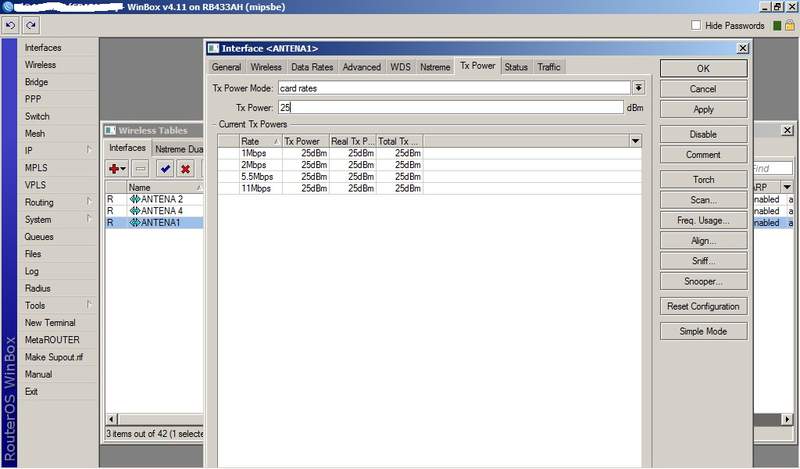Open PPP in the sidebar menu
This screenshot has width=800, height=469.
coord(33,99)
